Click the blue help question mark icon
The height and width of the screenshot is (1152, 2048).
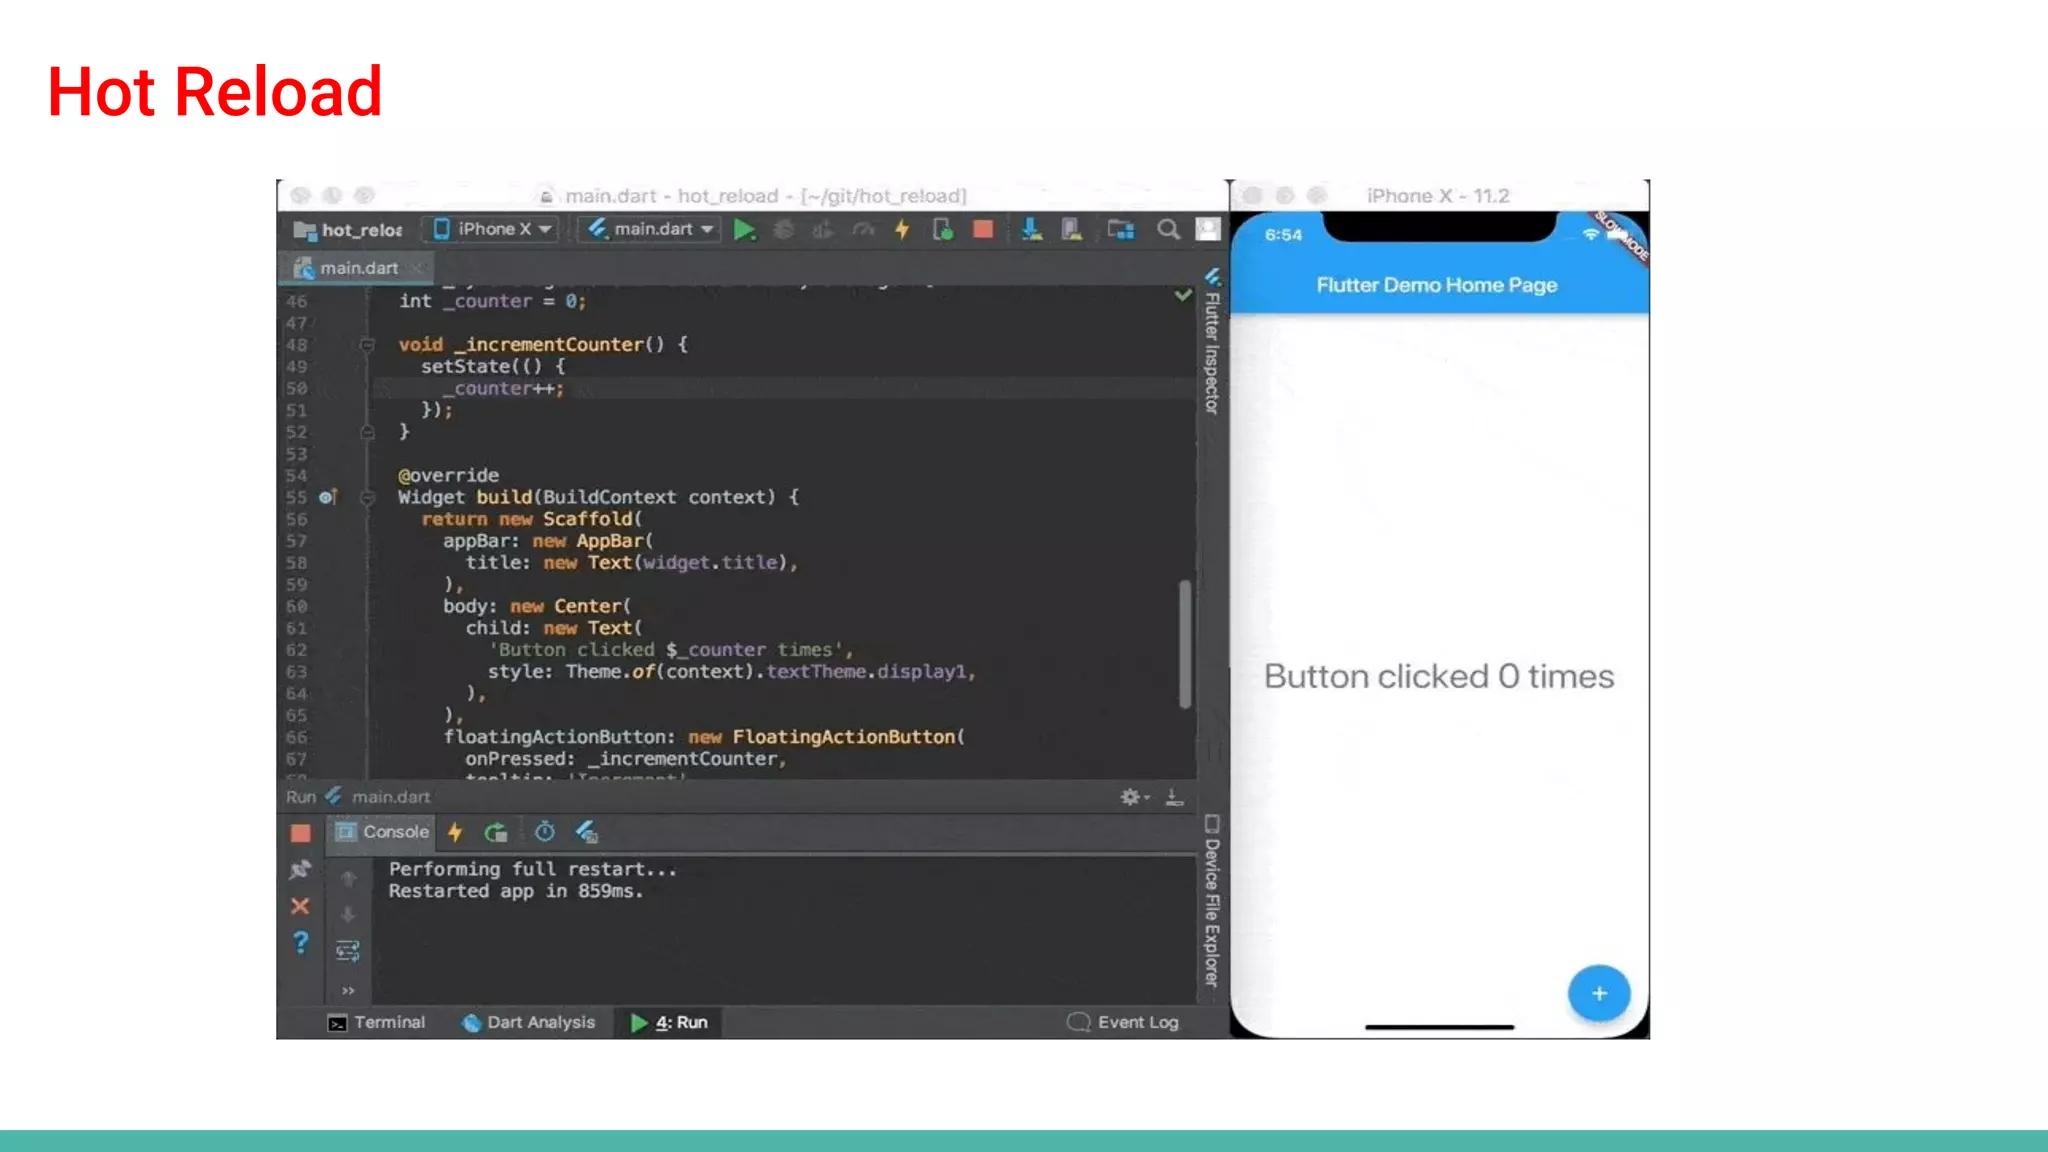pyautogui.click(x=300, y=943)
